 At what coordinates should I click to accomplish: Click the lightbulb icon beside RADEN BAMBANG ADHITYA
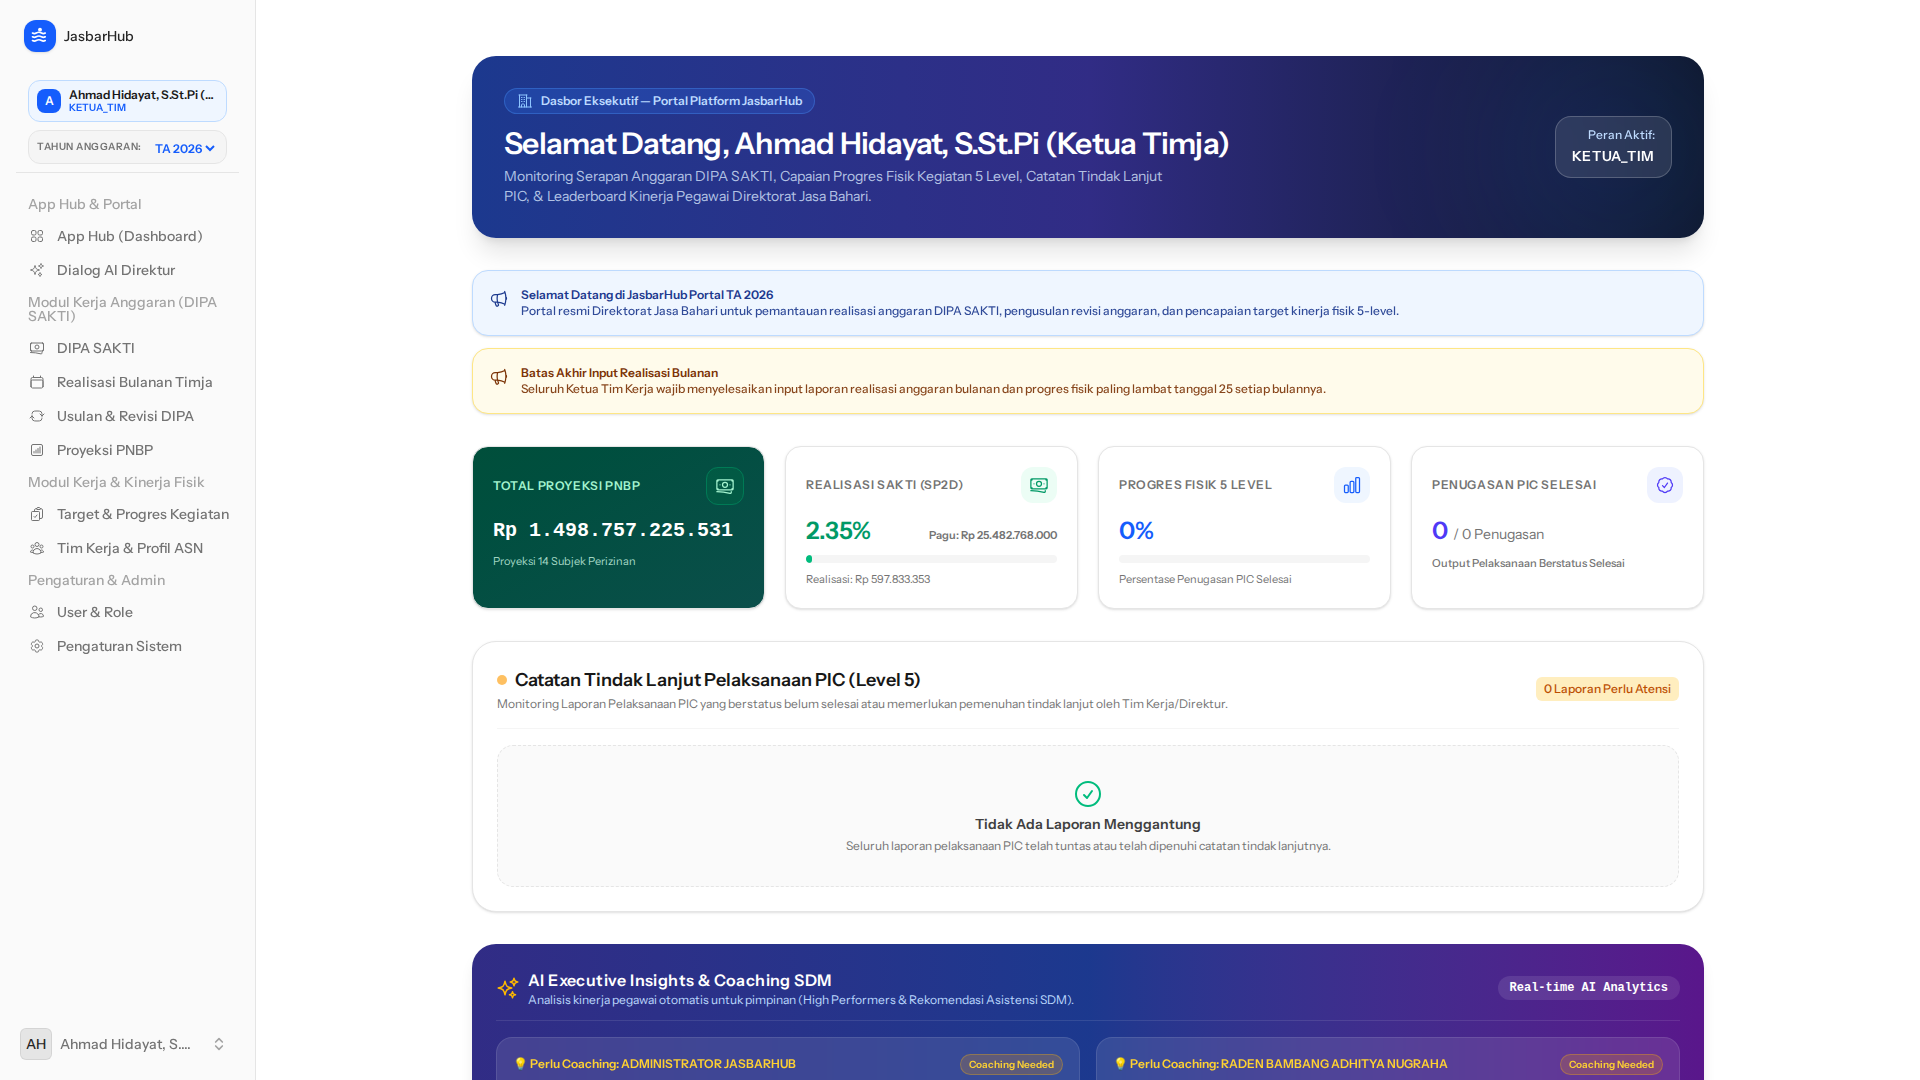[1120, 1064]
